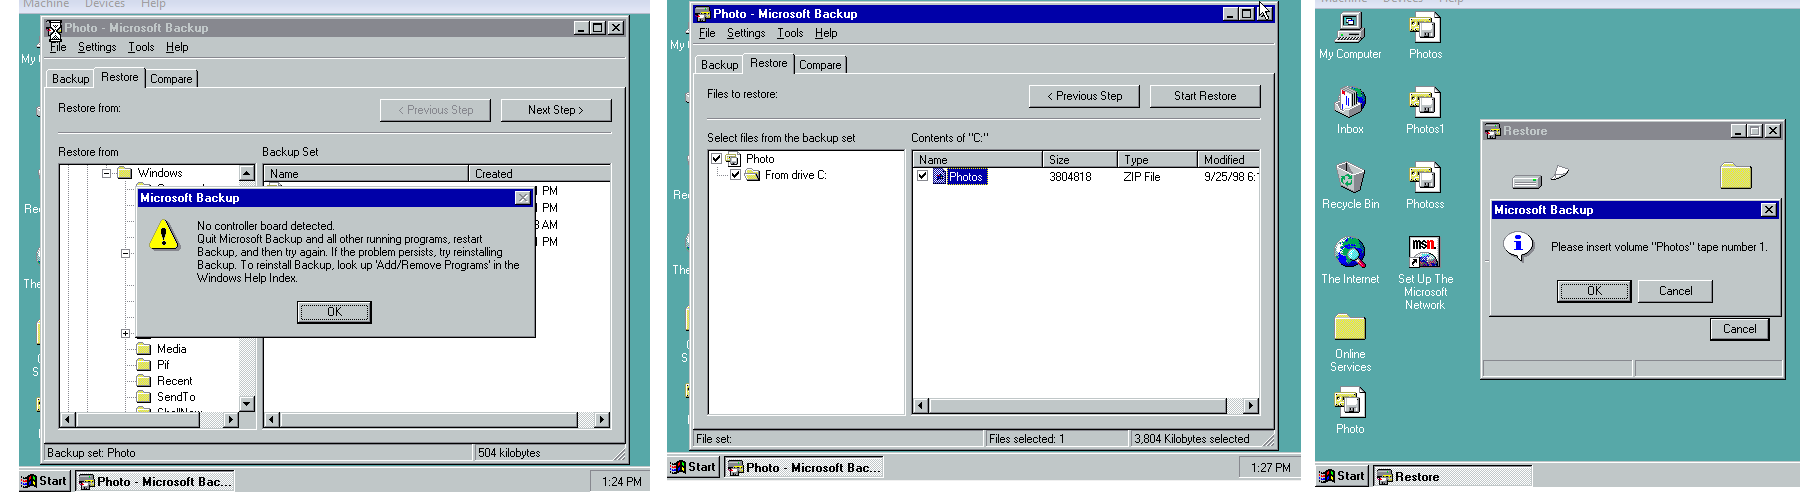Viewport: 1800px width, 492px height.
Task: Select the Photos1 backup file icon
Action: tap(1425, 102)
